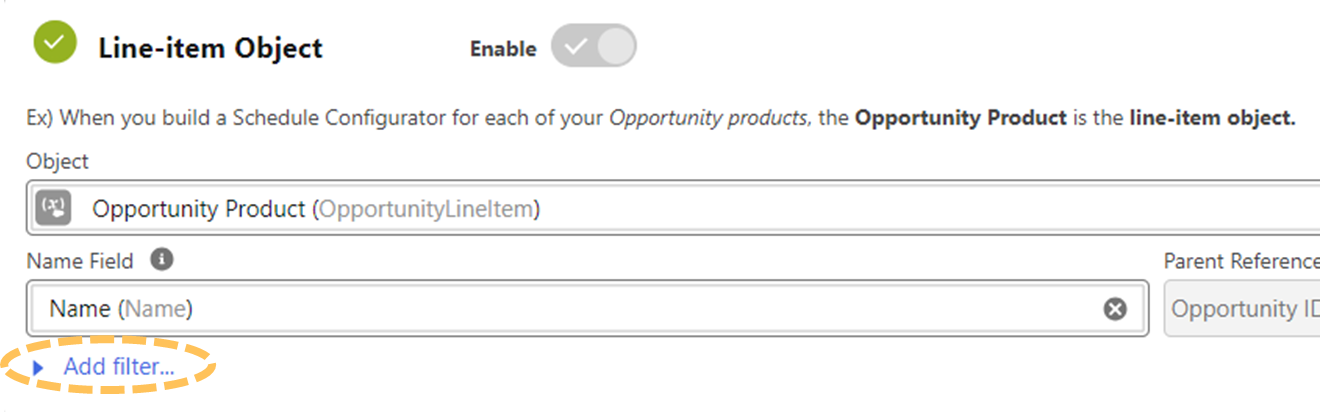Image resolution: width=1320 pixels, height=412 pixels.
Task: Expand the Add filter disclosure triangle
Action: [x=39, y=368]
